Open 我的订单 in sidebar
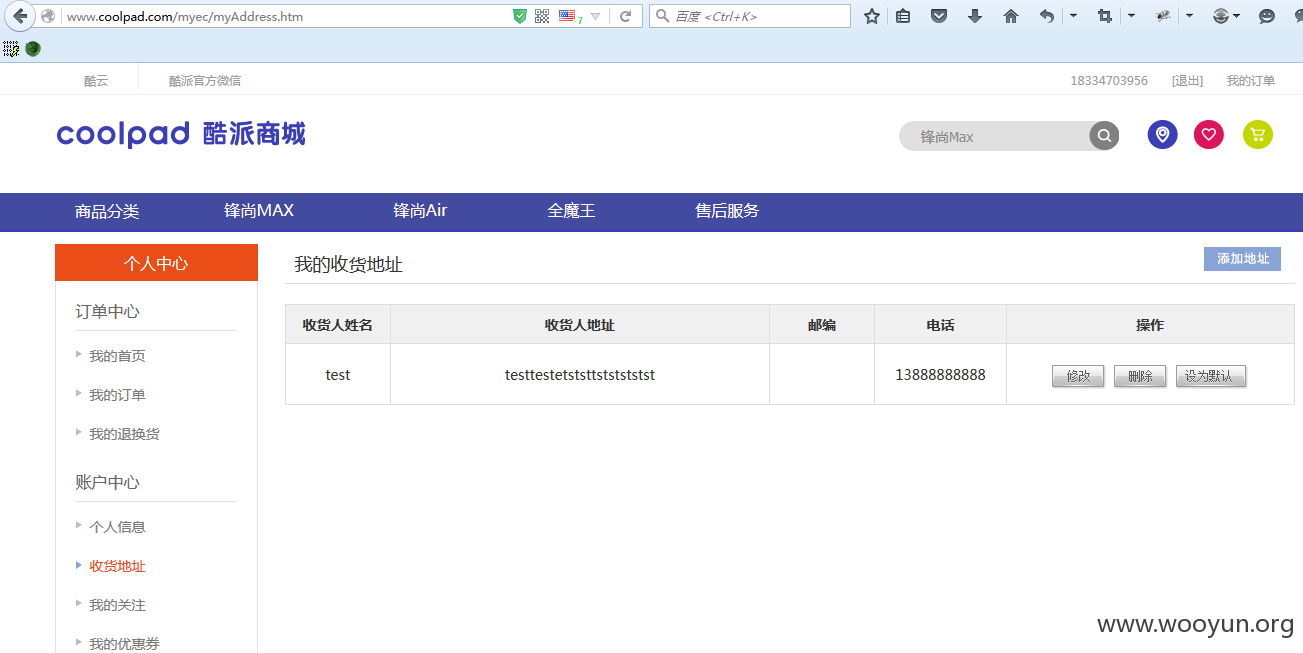 pos(117,395)
